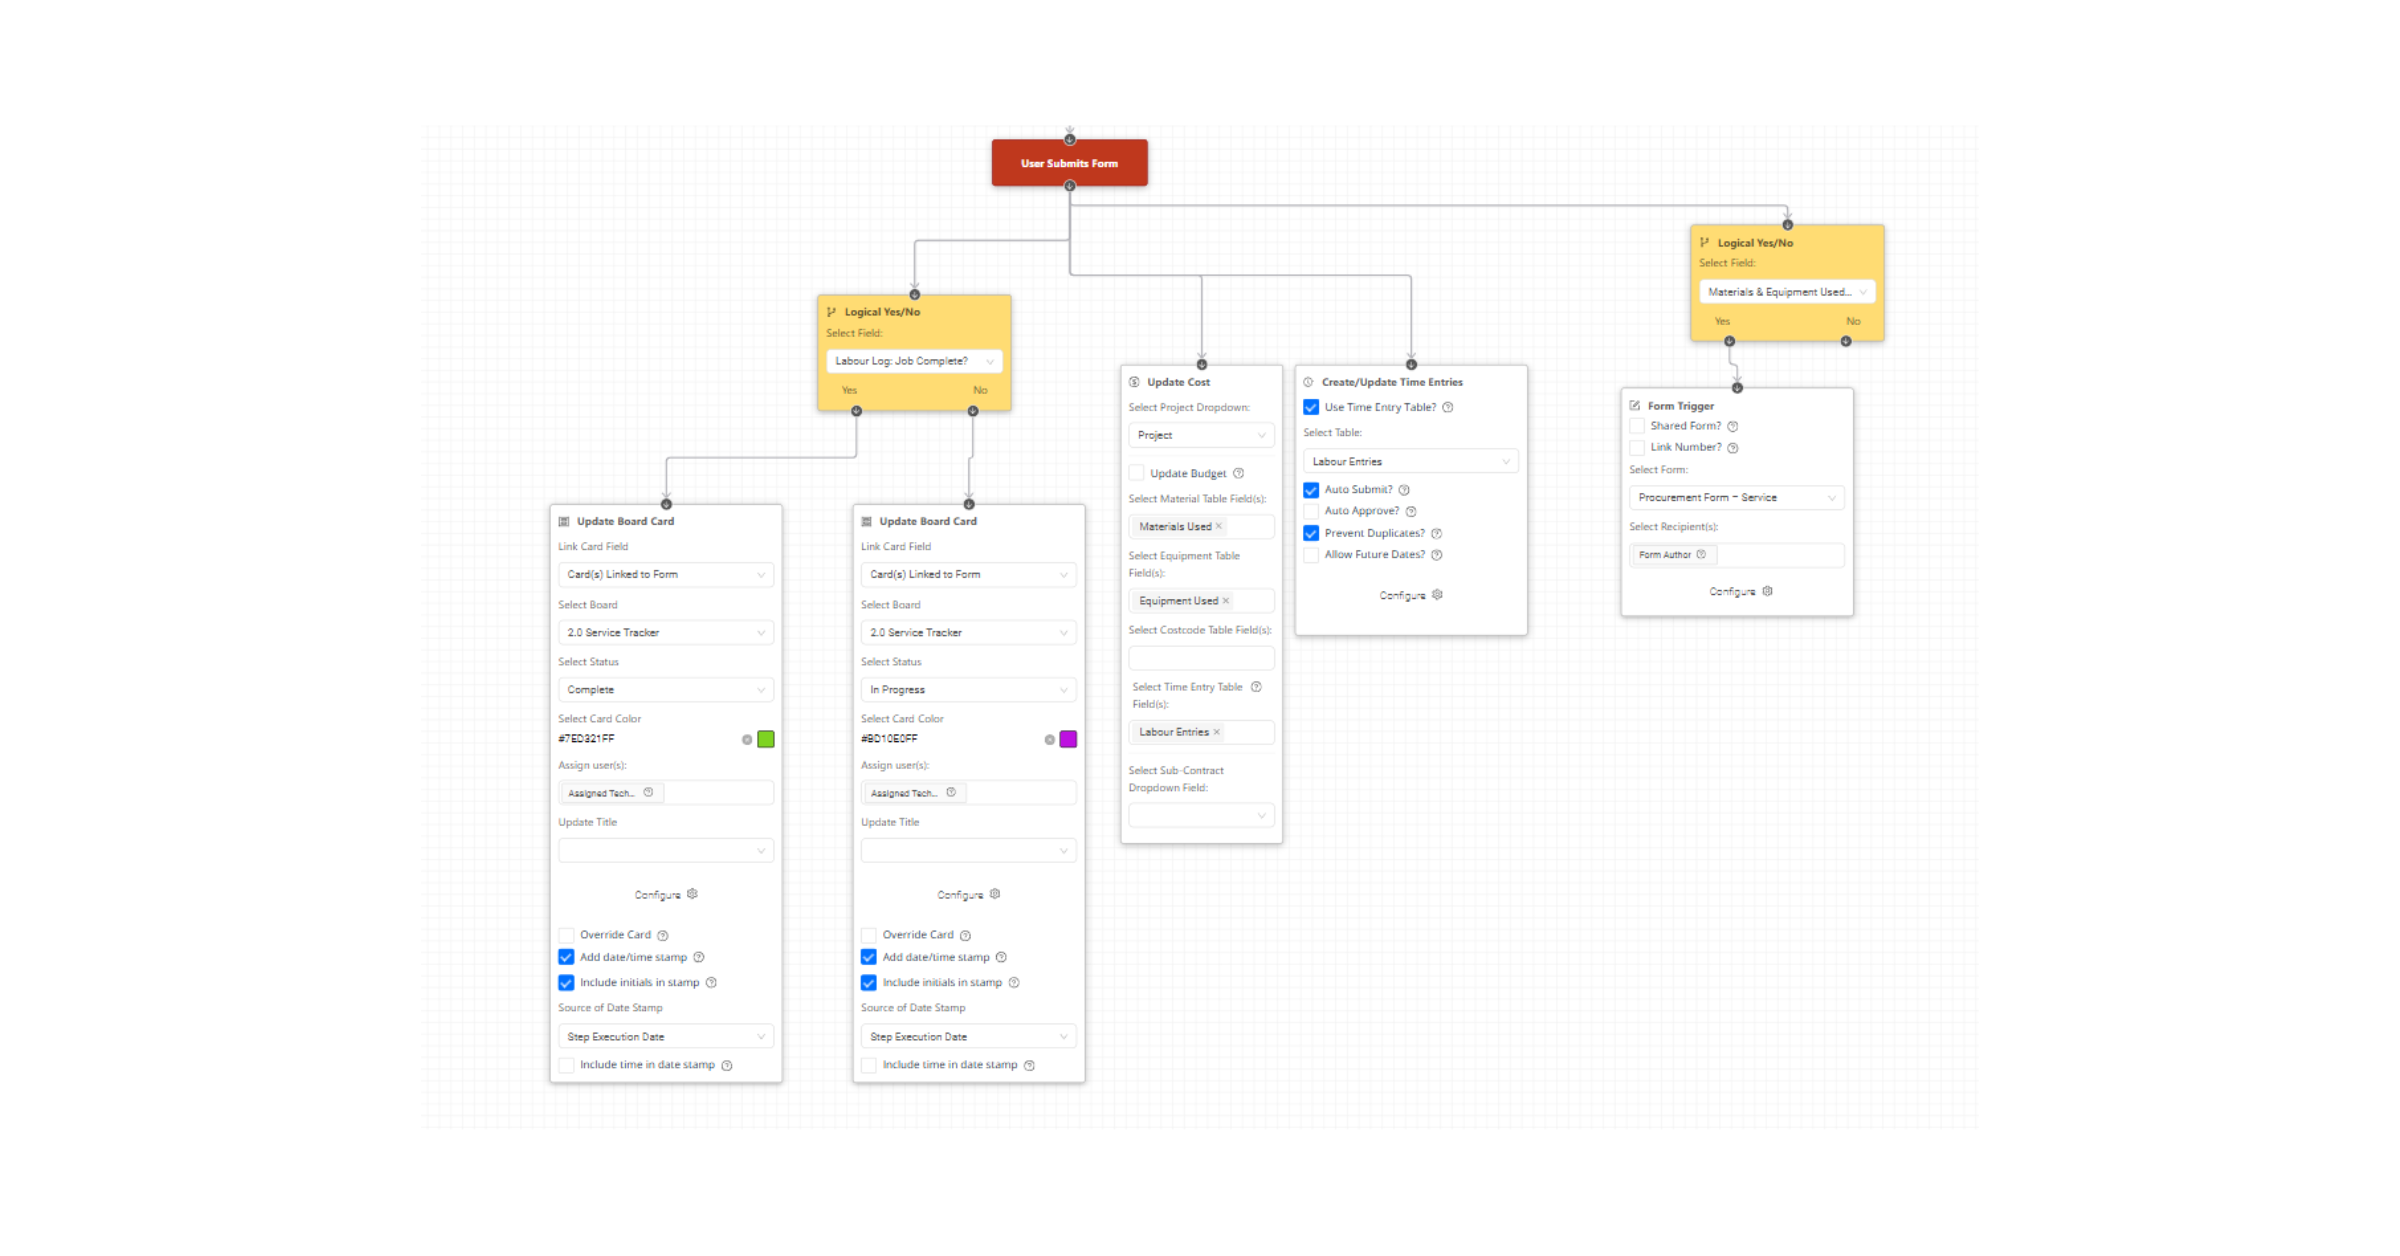Image resolution: width=2400 pixels, height=1256 pixels.
Task: Remove Labour Entries tag via x icon
Action: [1216, 732]
